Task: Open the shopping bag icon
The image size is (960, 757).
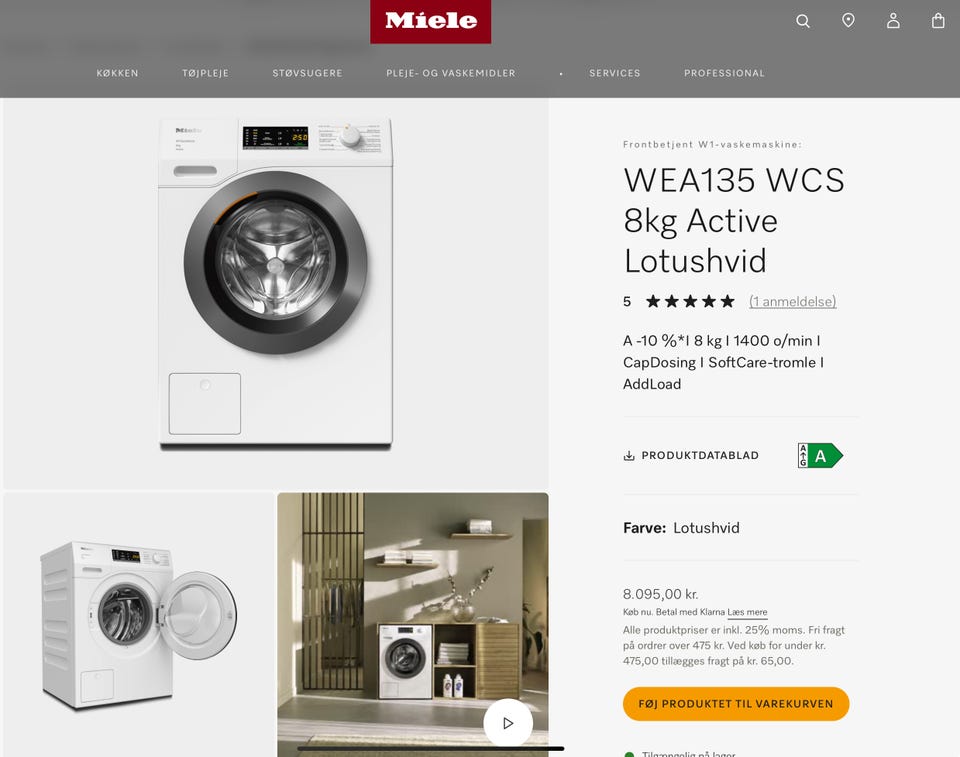Action: 938,21
